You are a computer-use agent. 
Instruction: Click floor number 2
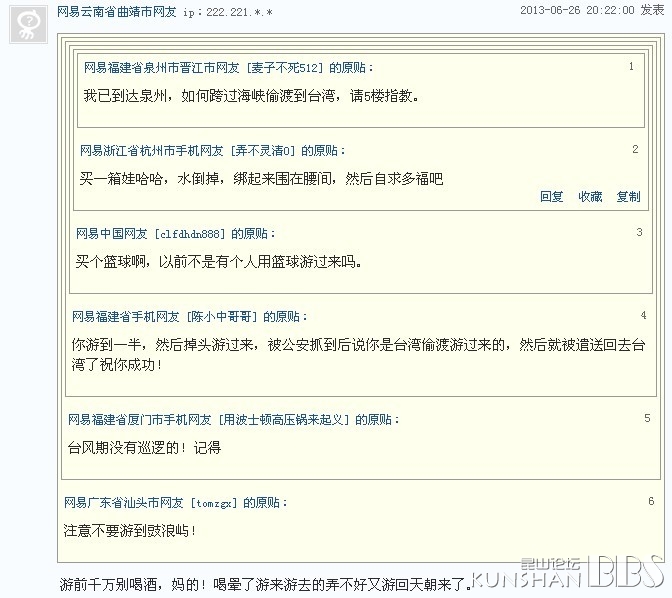point(635,149)
